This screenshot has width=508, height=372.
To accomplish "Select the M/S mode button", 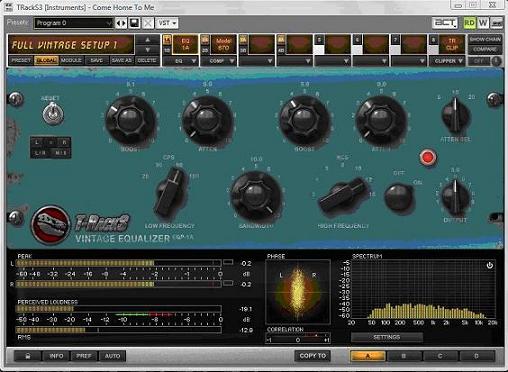I will (61, 153).
